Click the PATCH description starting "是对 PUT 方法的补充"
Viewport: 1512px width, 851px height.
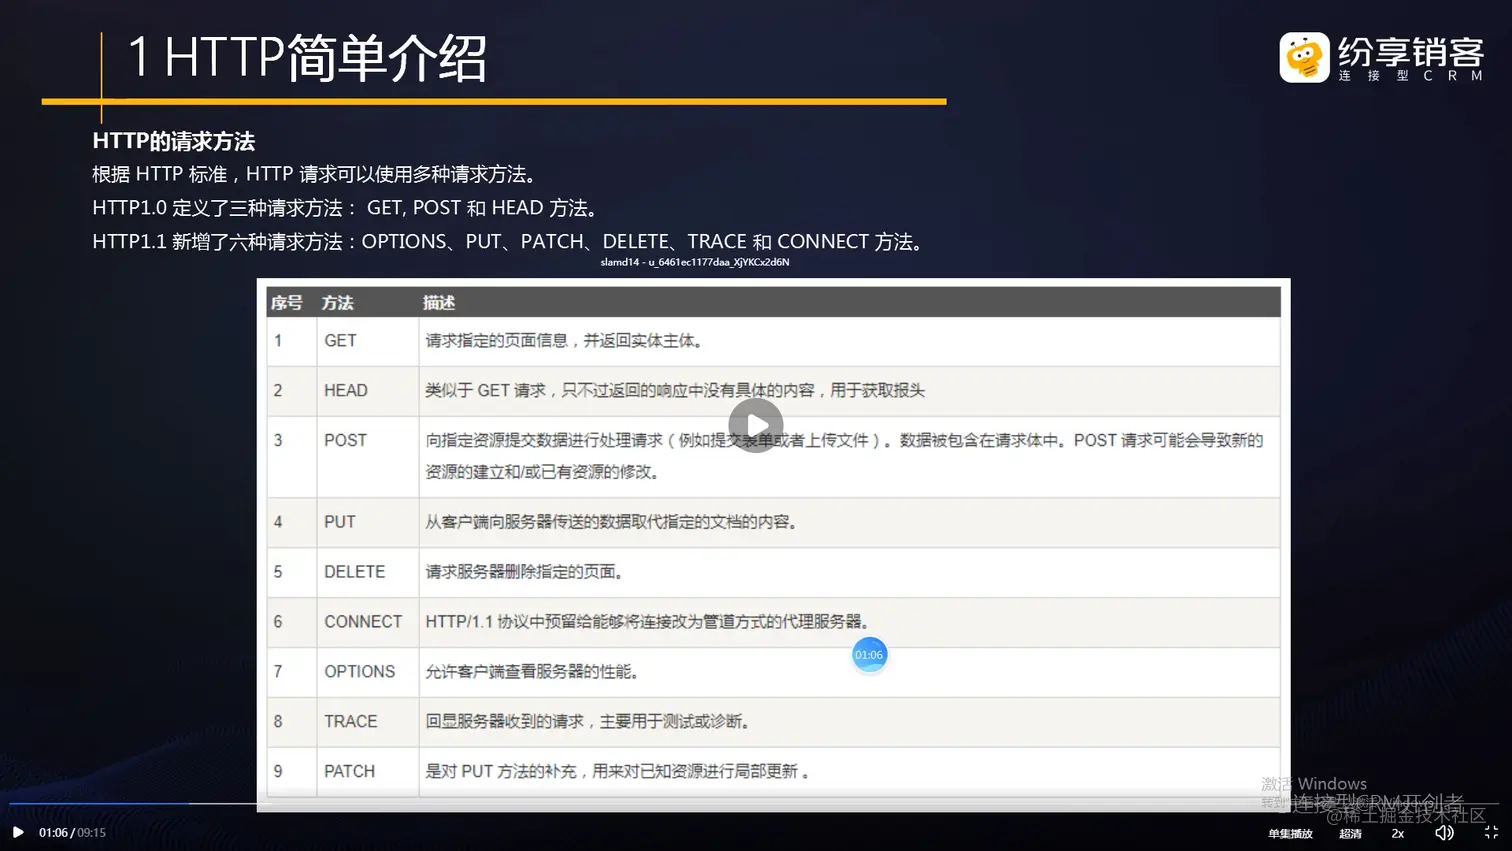(617, 772)
